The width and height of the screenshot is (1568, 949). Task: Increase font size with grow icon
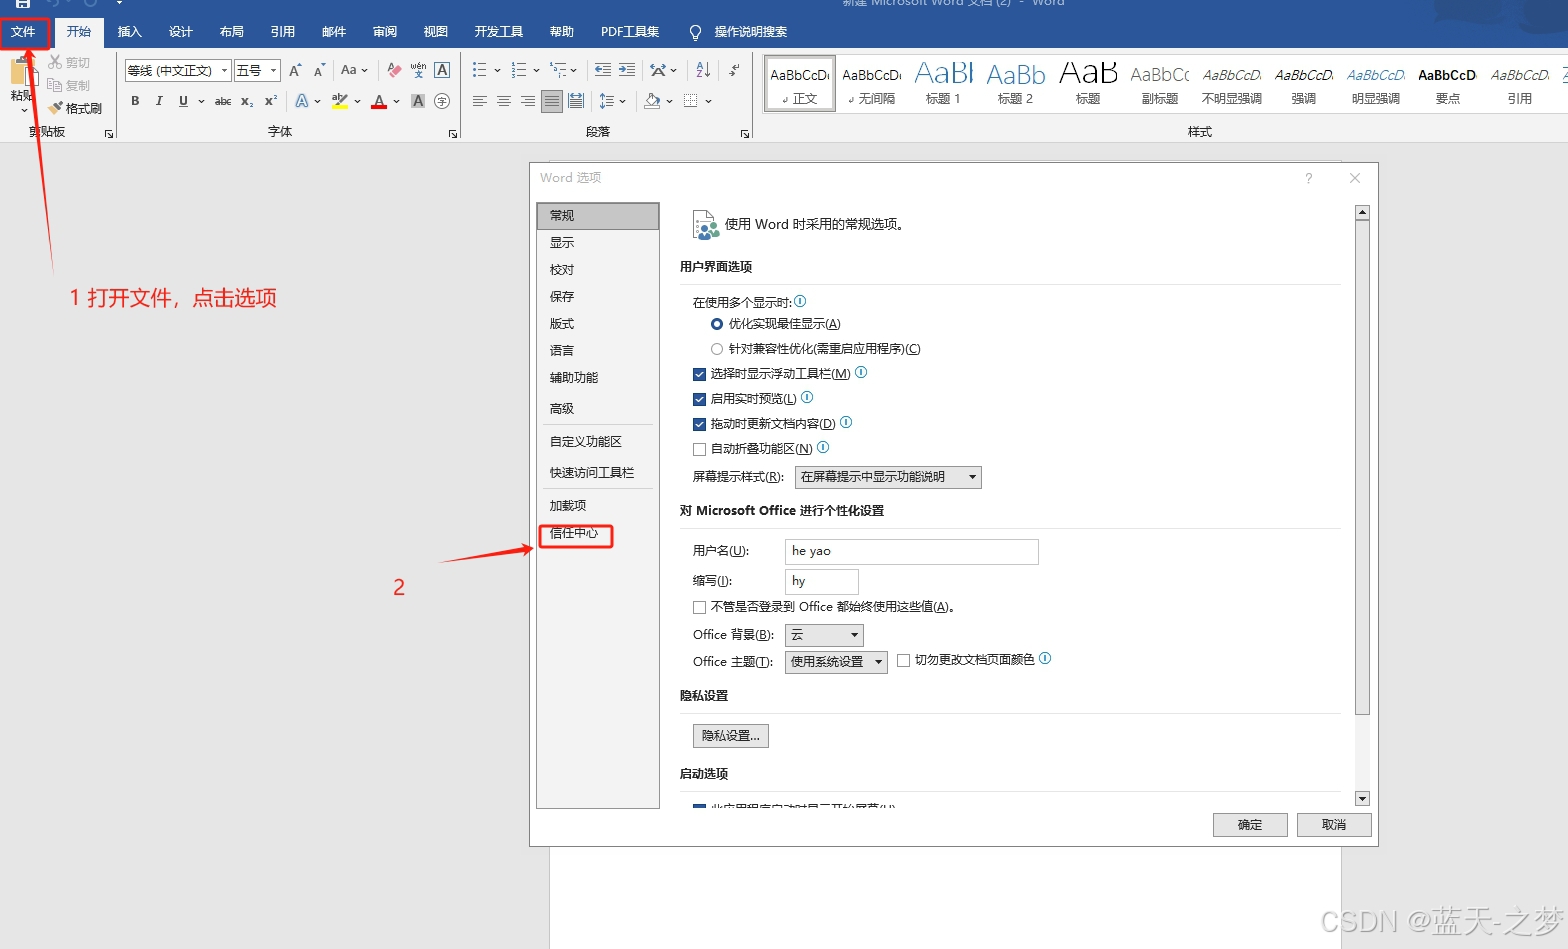point(295,70)
